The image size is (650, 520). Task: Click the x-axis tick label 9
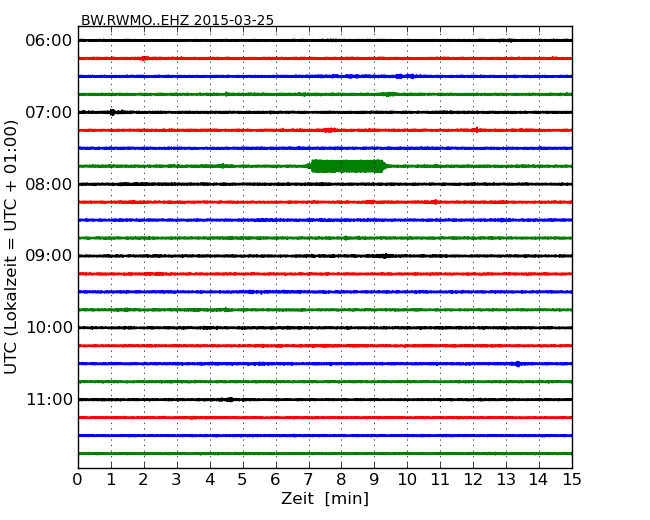pos(374,480)
